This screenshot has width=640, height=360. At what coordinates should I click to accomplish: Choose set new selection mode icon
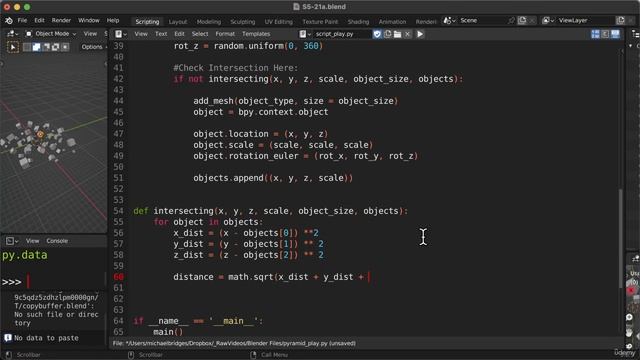pos(27,47)
